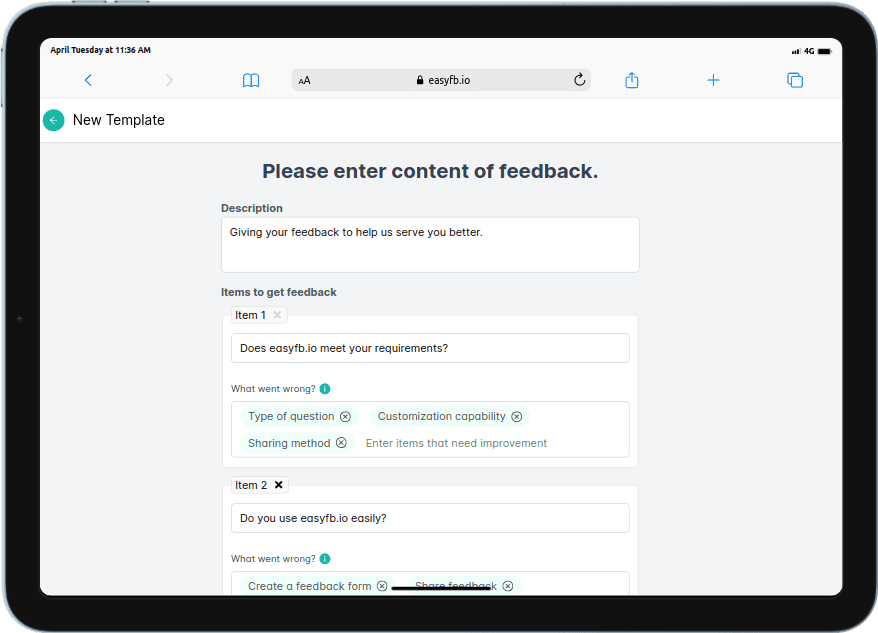Click the Please enter content of feedback heading
Viewport: 878px width, 633px height.
[430, 171]
